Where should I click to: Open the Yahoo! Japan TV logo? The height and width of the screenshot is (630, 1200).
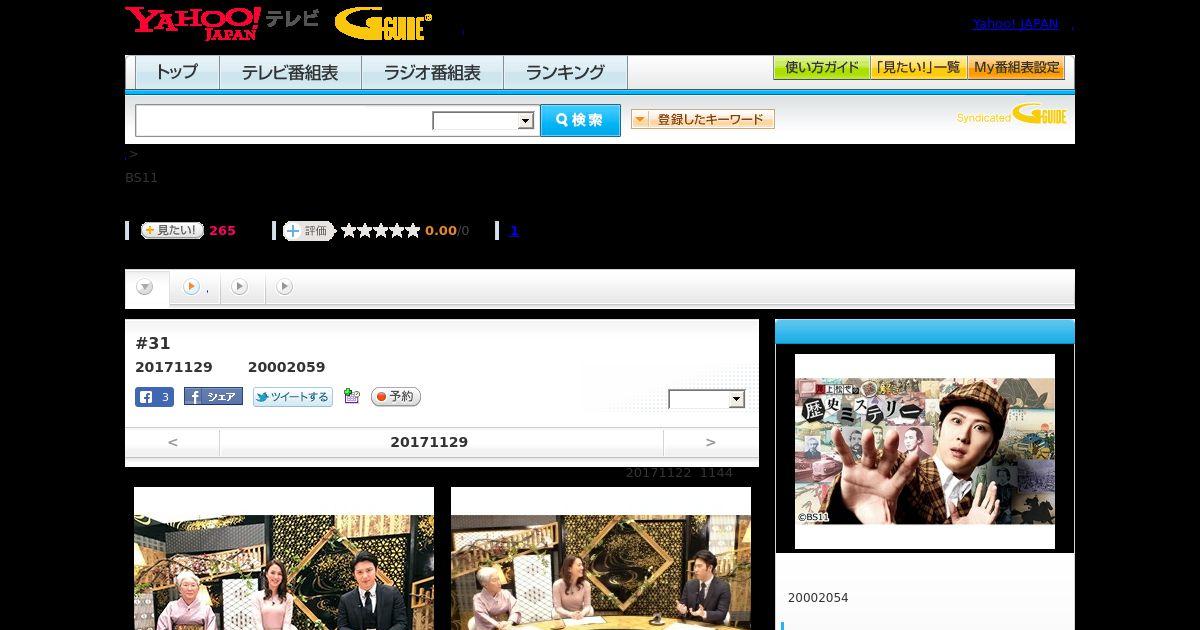click(222, 22)
